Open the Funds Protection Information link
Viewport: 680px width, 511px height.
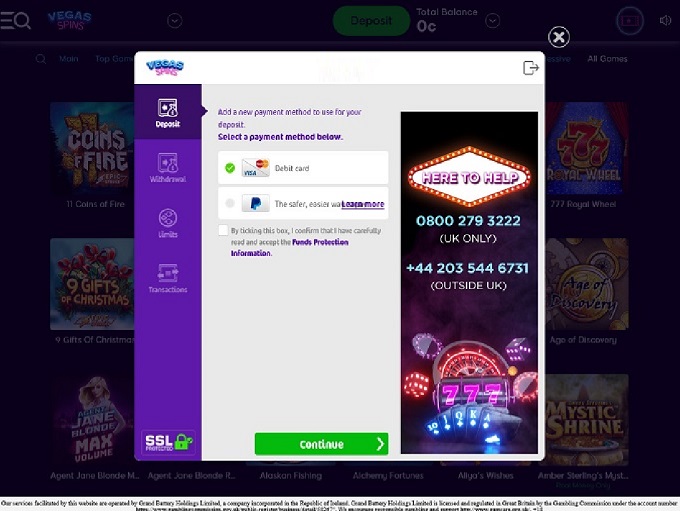tap(289, 247)
